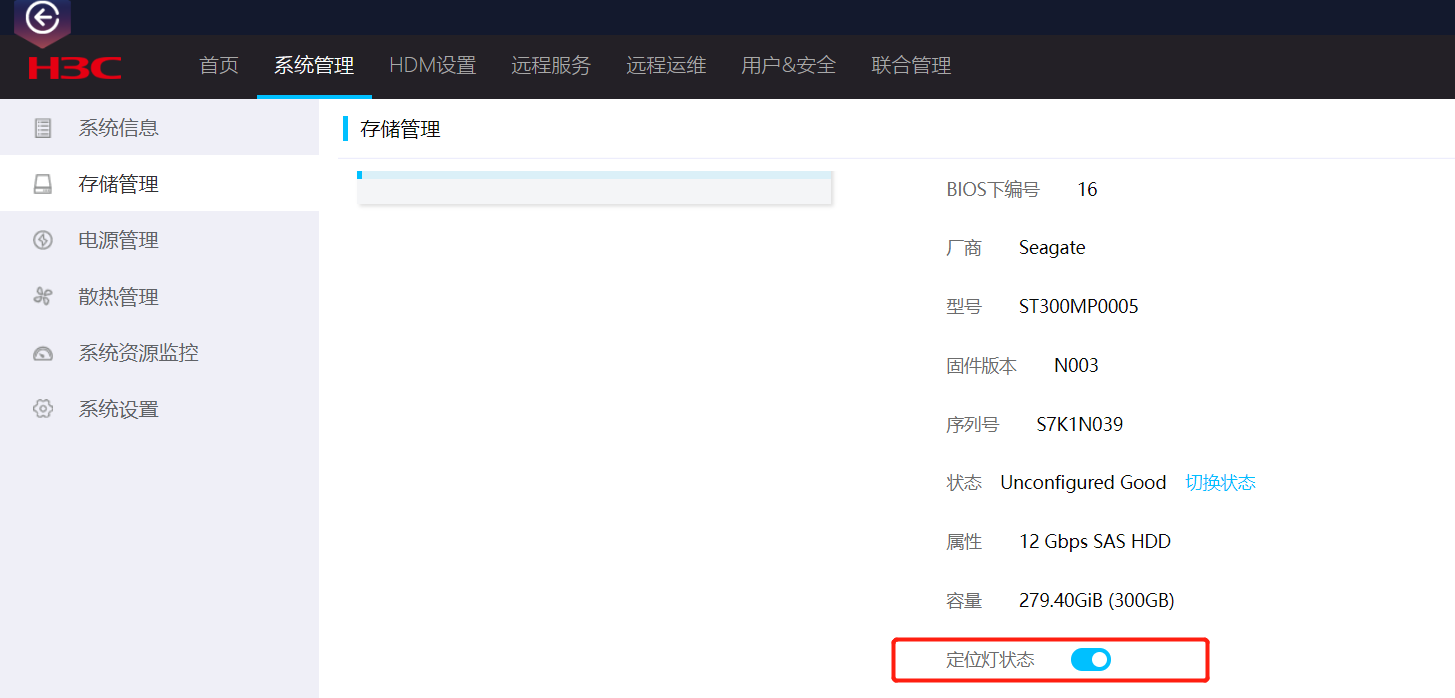Click the 属性 label
The width and height of the screenshot is (1455, 698).
[x=964, y=542]
